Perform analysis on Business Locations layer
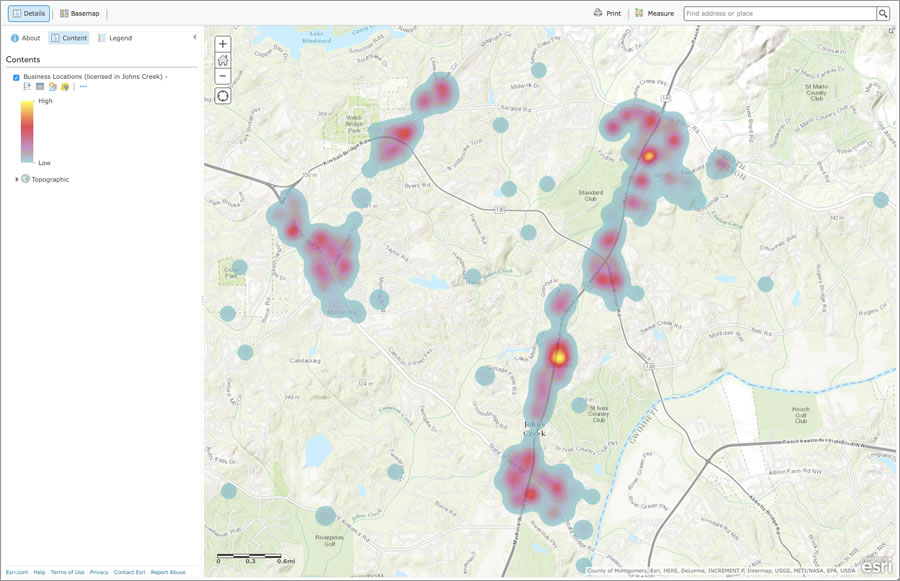This screenshot has height=581, width=900. point(65,86)
